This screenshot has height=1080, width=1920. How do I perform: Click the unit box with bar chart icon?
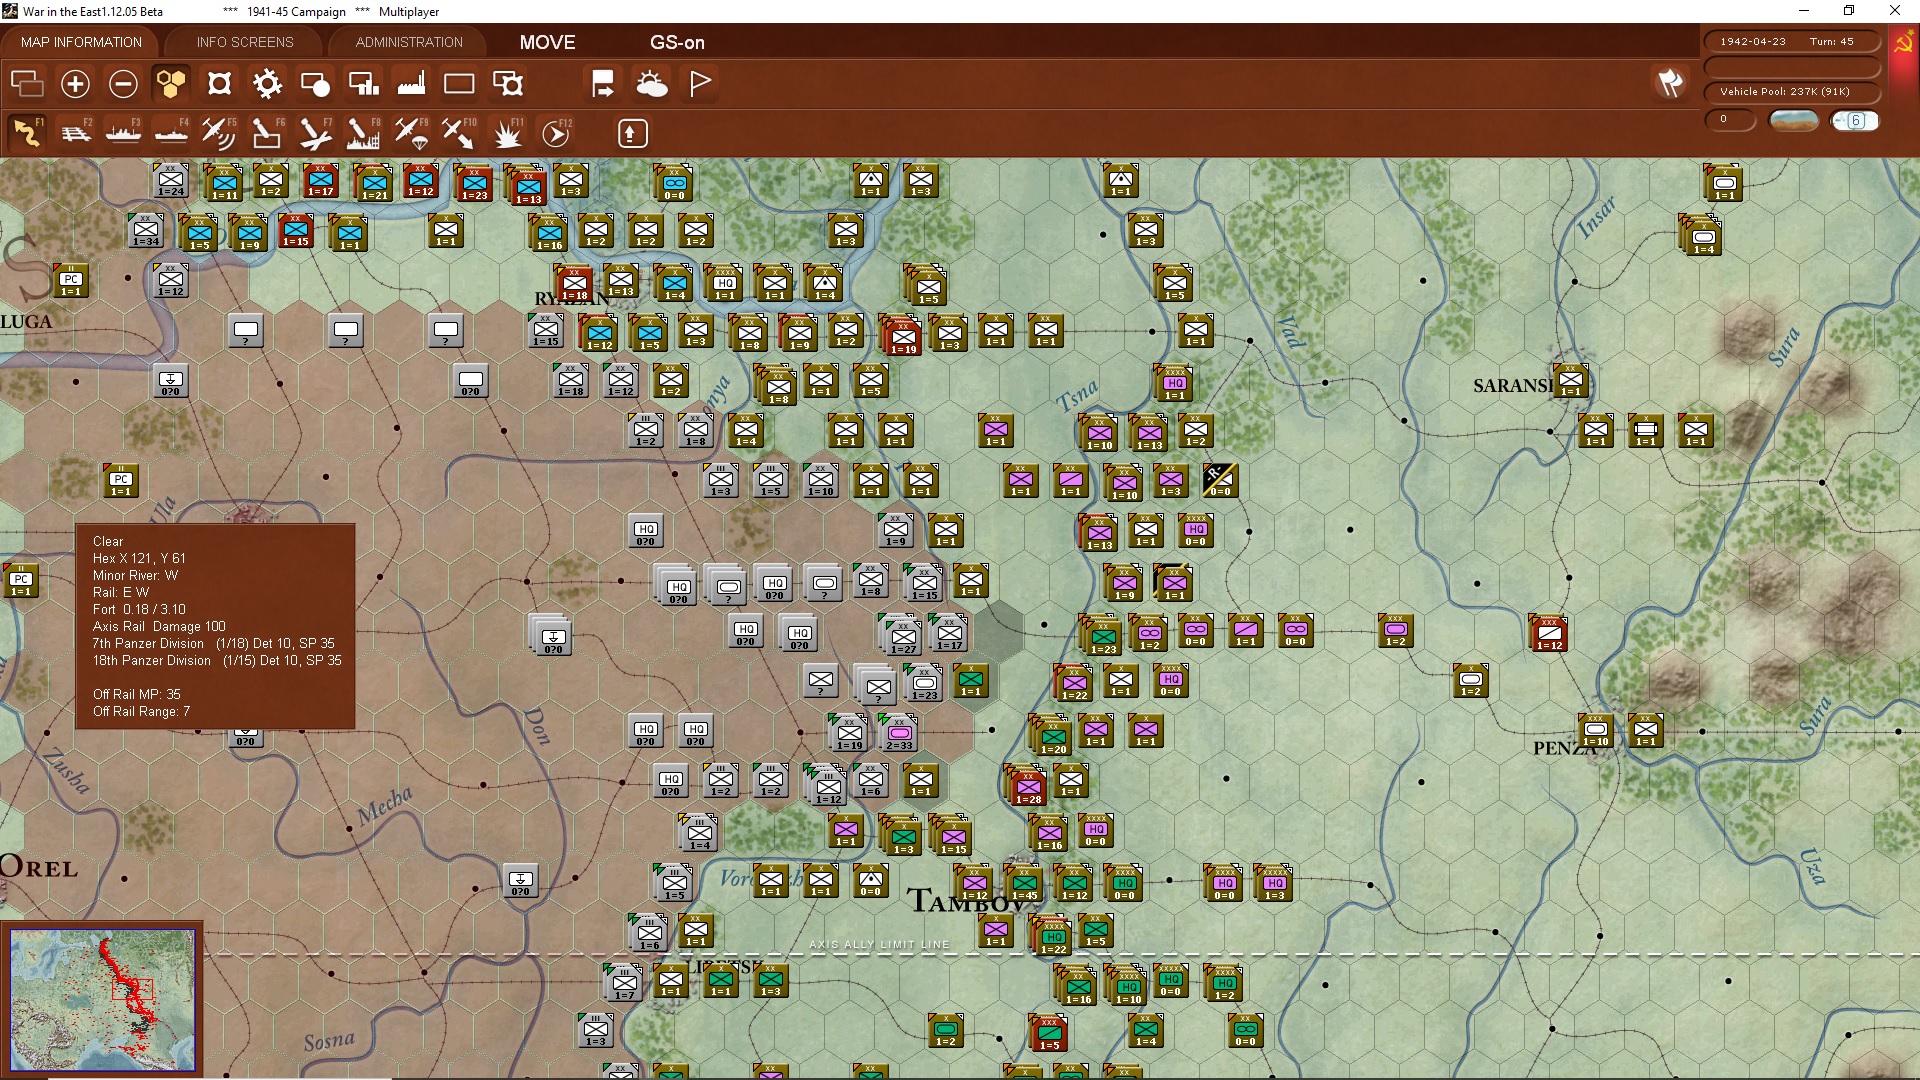(363, 84)
